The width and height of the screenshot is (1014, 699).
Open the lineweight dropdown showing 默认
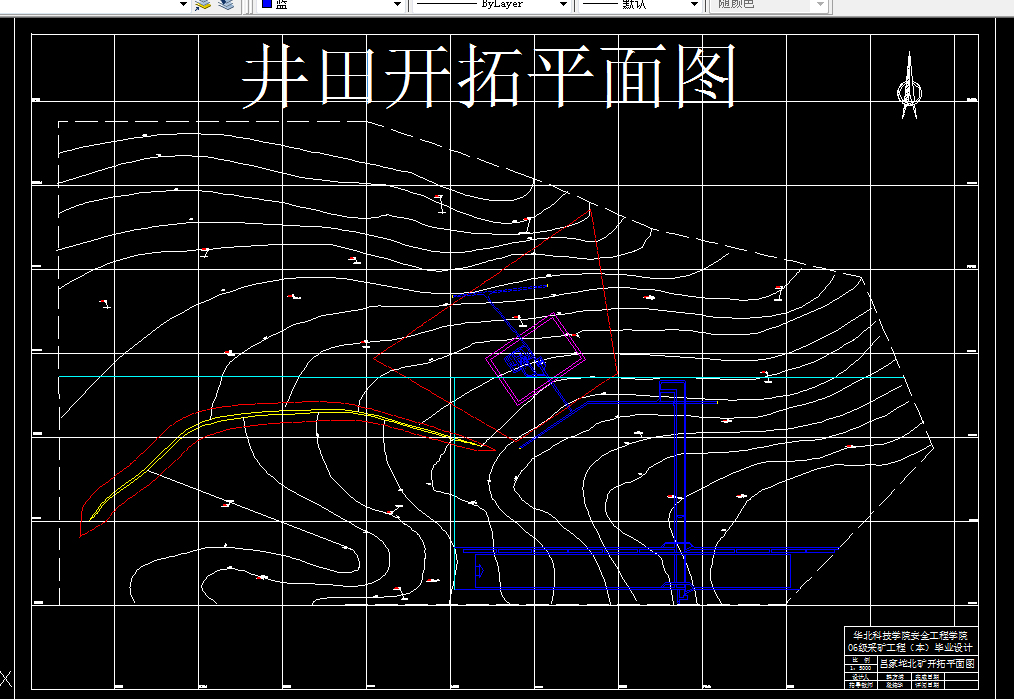(x=696, y=6)
